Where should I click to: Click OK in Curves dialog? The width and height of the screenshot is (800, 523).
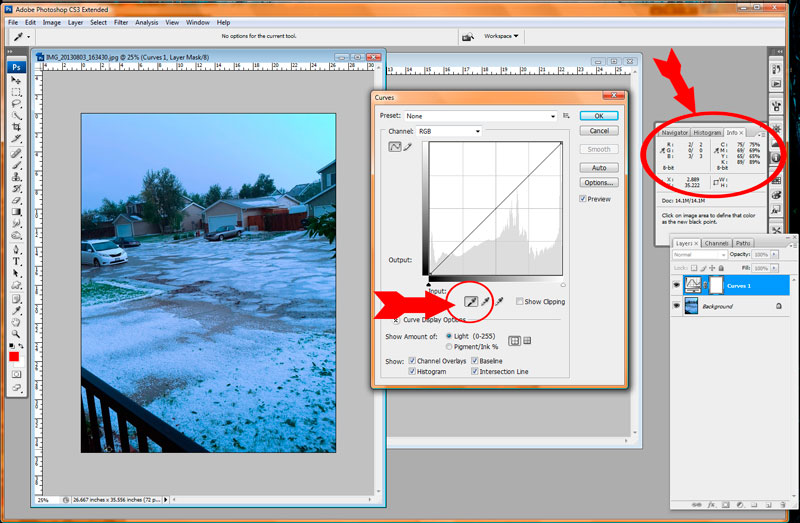(599, 116)
